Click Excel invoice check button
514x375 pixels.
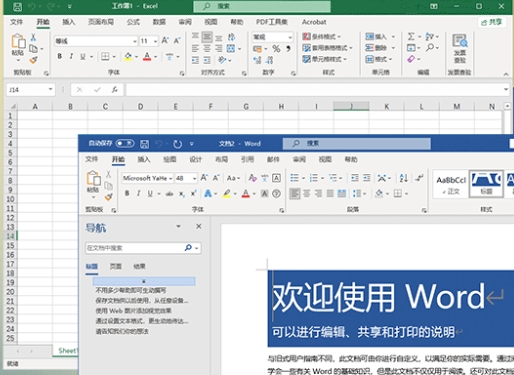[460, 48]
